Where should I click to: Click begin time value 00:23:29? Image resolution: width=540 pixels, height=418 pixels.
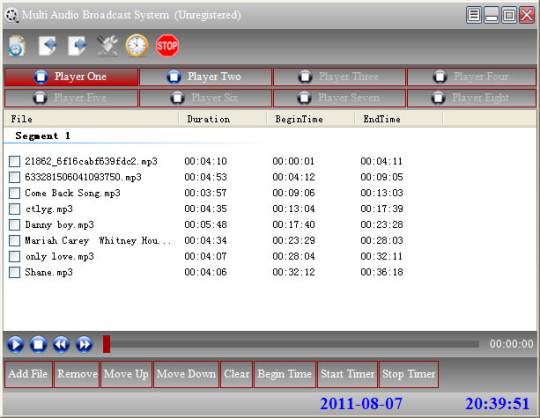(x=294, y=240)
